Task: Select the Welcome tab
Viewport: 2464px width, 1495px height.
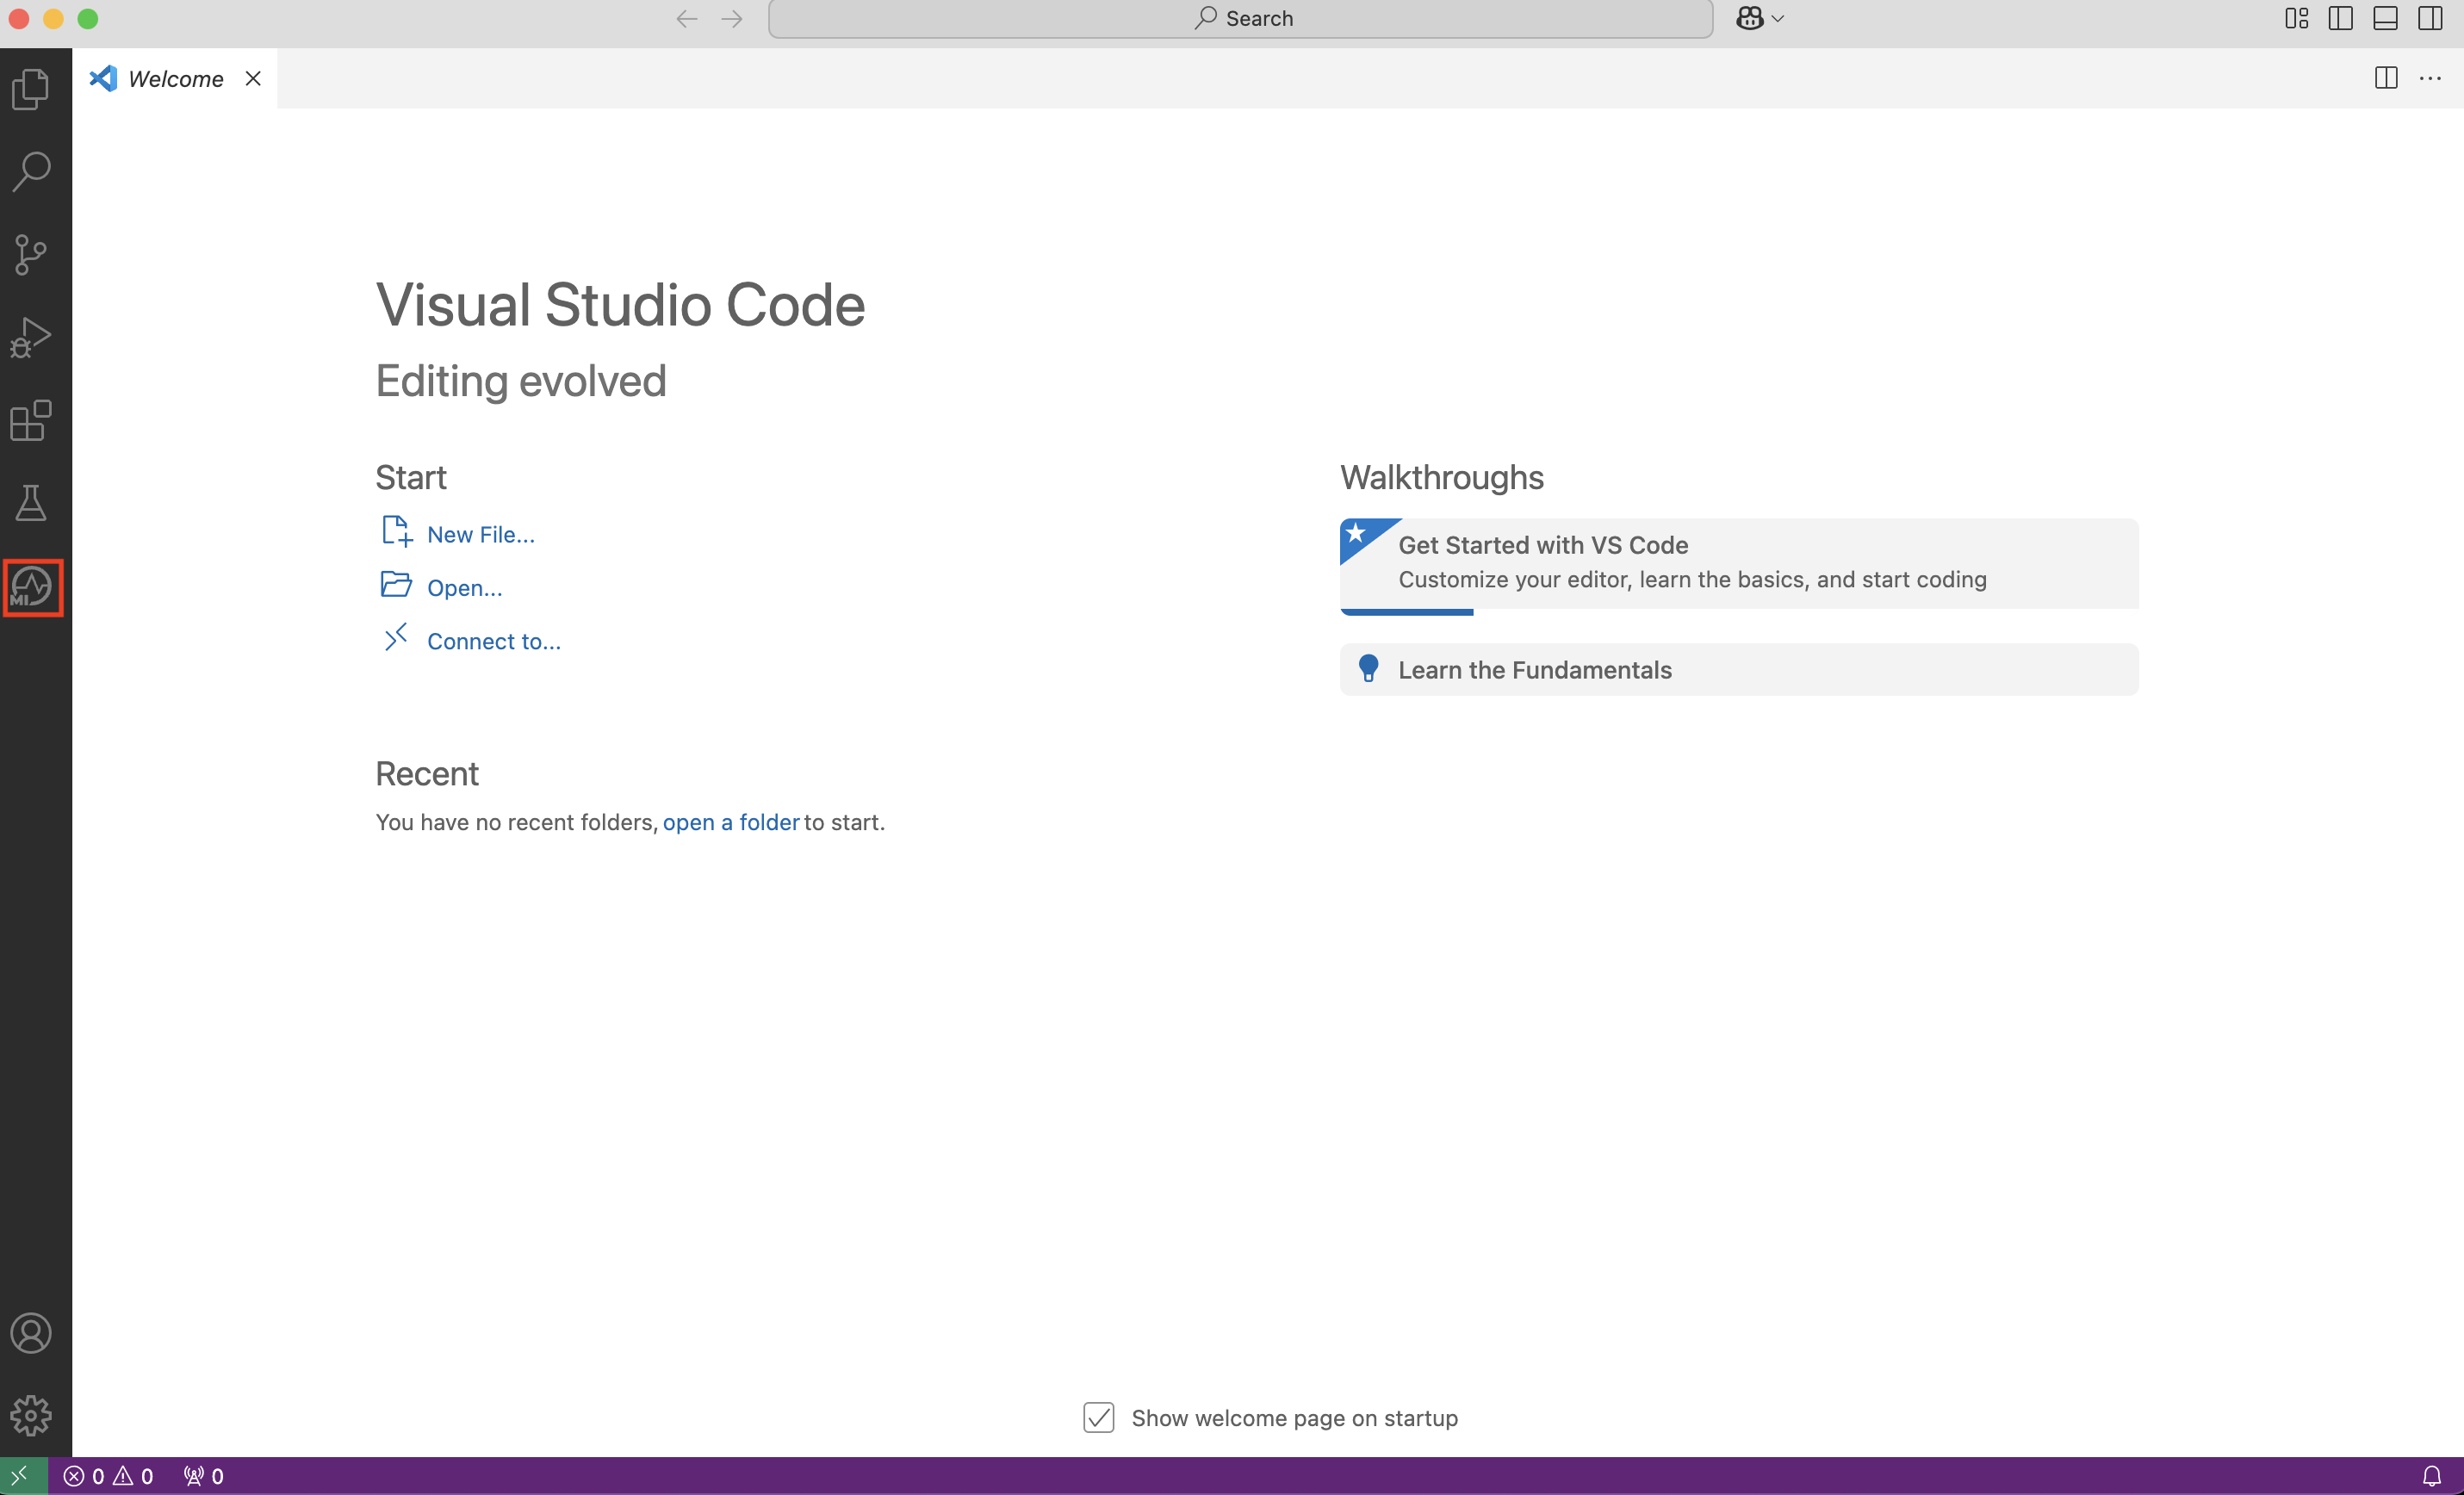Action: 175,79
